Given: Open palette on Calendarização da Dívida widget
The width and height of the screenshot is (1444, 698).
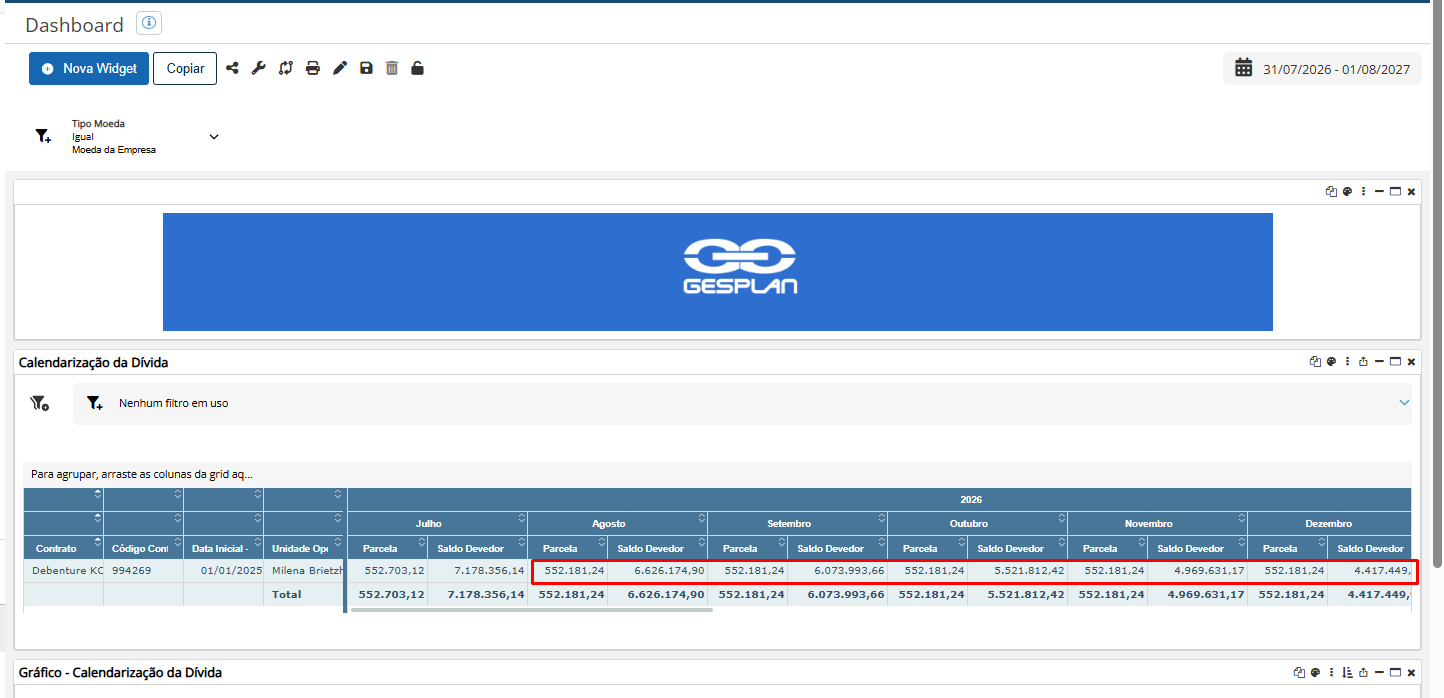Looking at the screenshot, I should point(1331,362).
